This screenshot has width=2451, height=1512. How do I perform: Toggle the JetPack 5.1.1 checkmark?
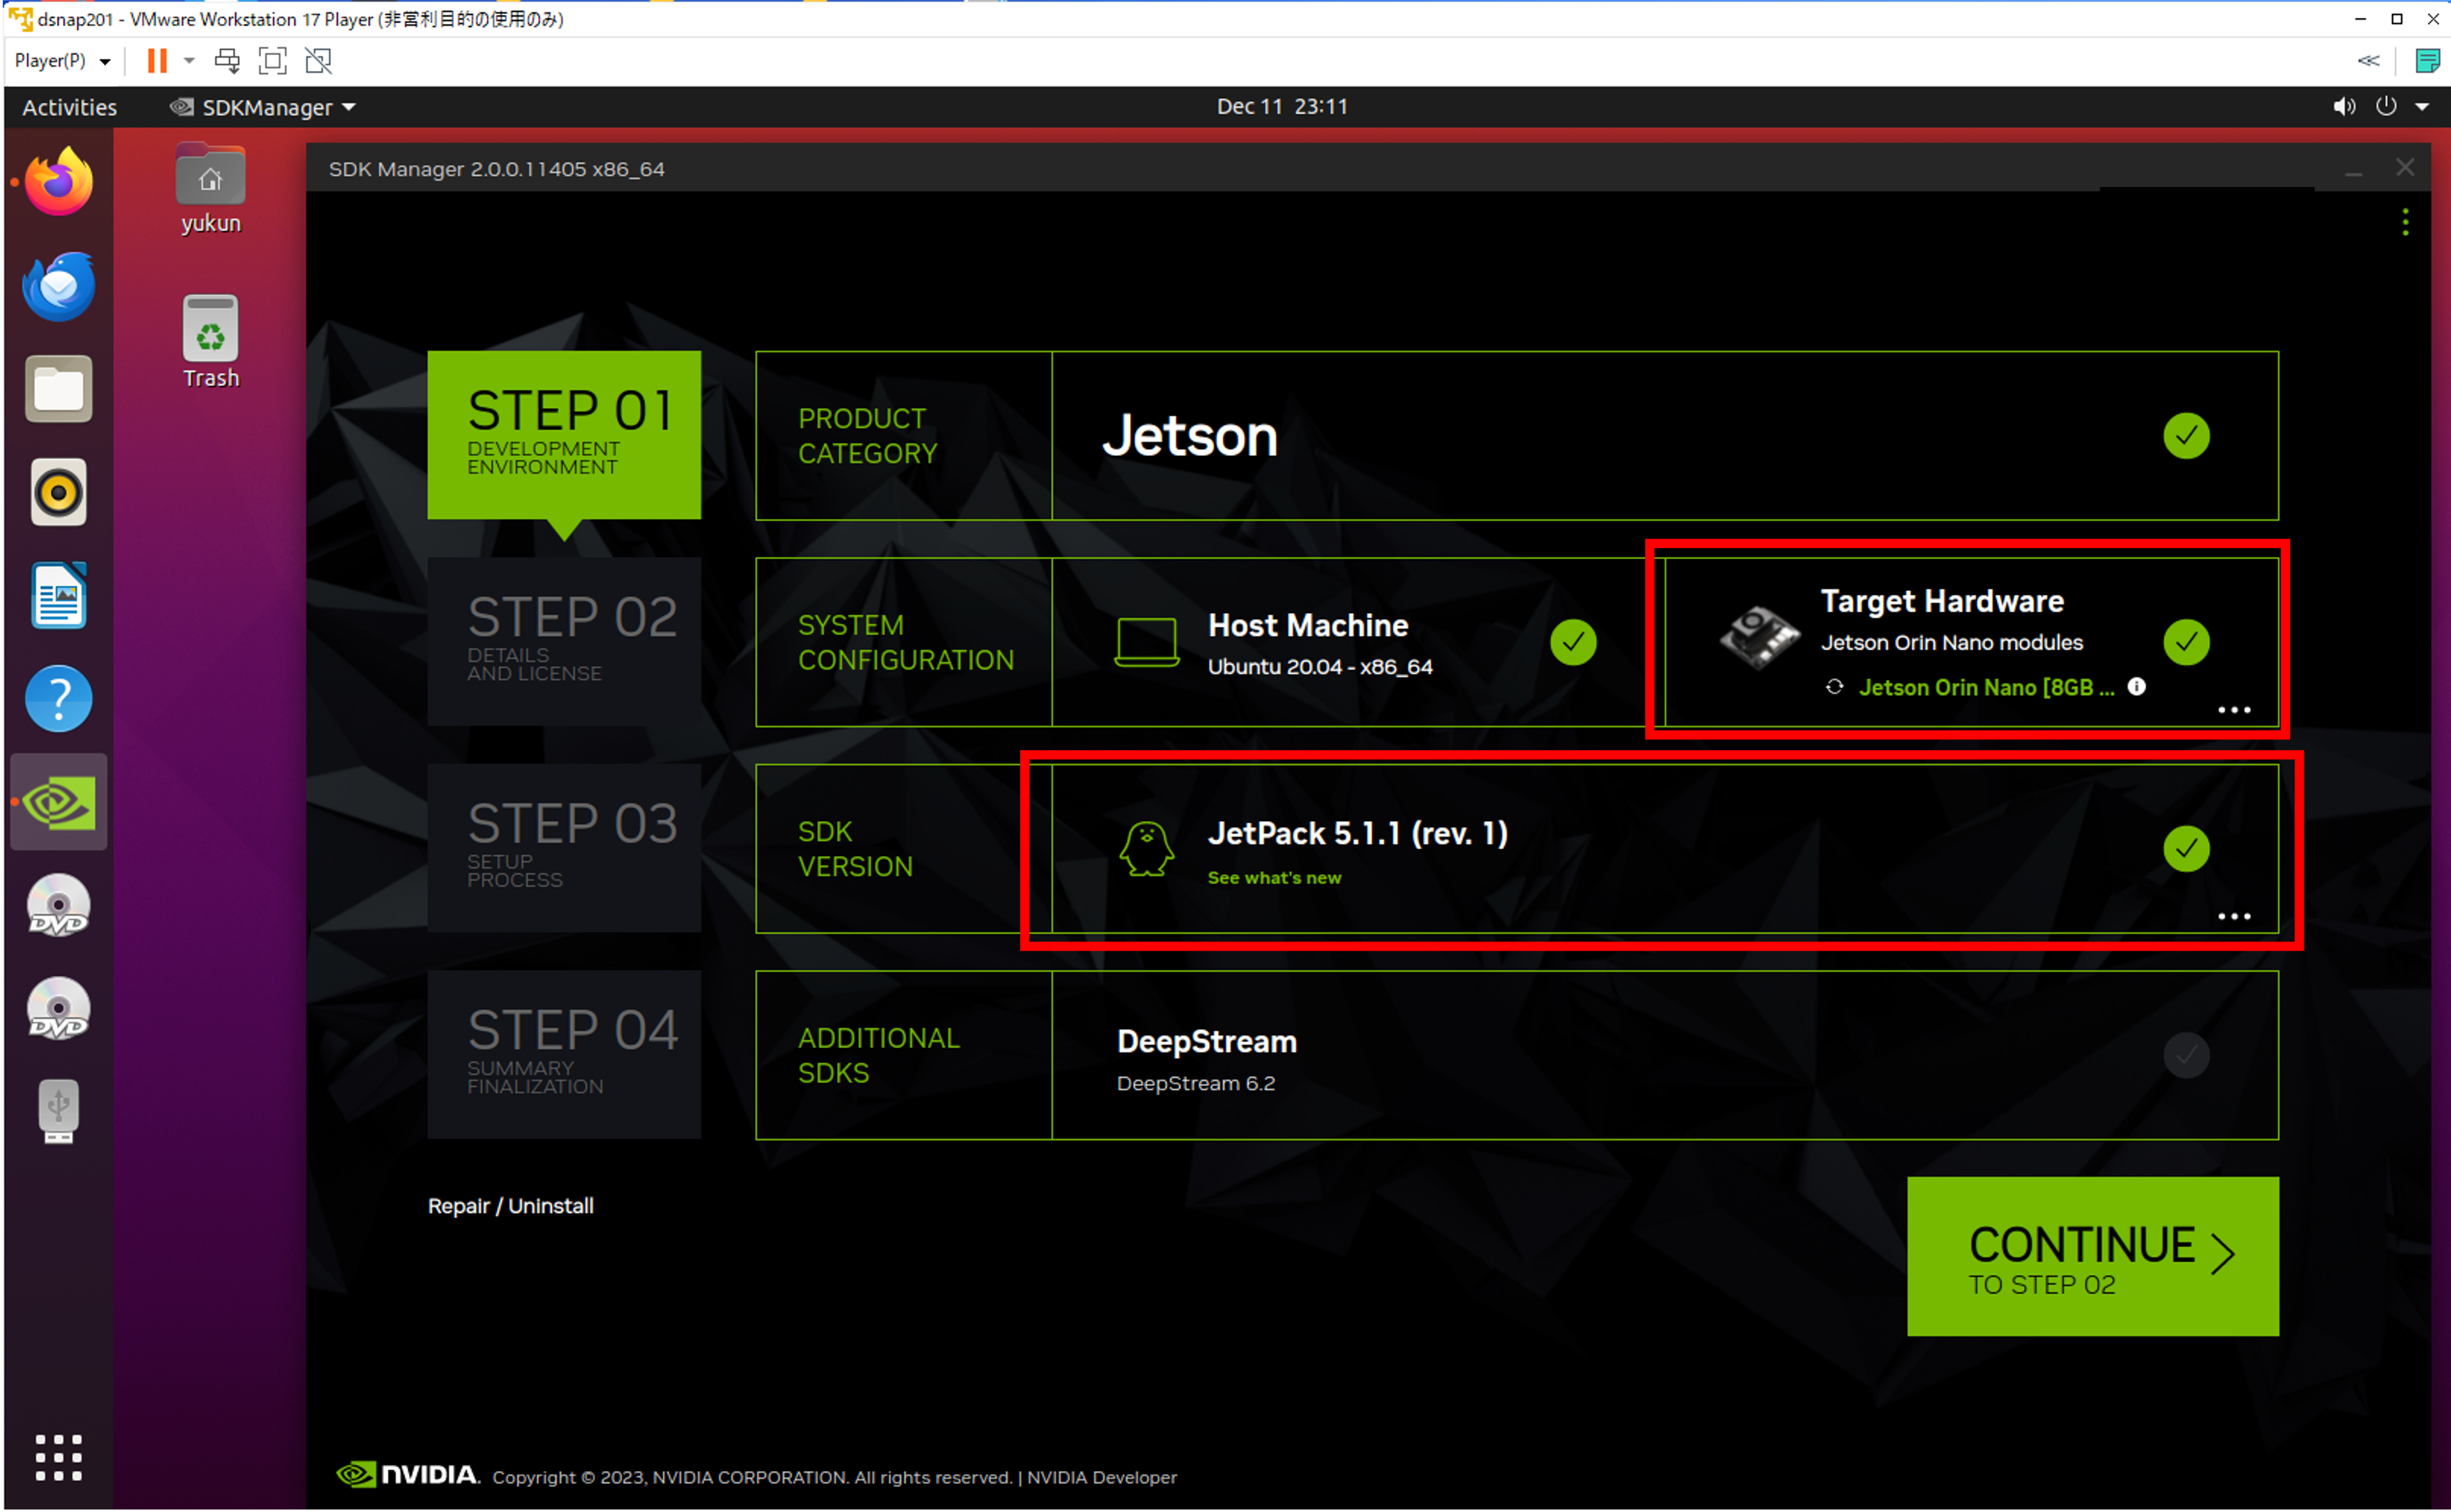click(x=2186, y=849)
